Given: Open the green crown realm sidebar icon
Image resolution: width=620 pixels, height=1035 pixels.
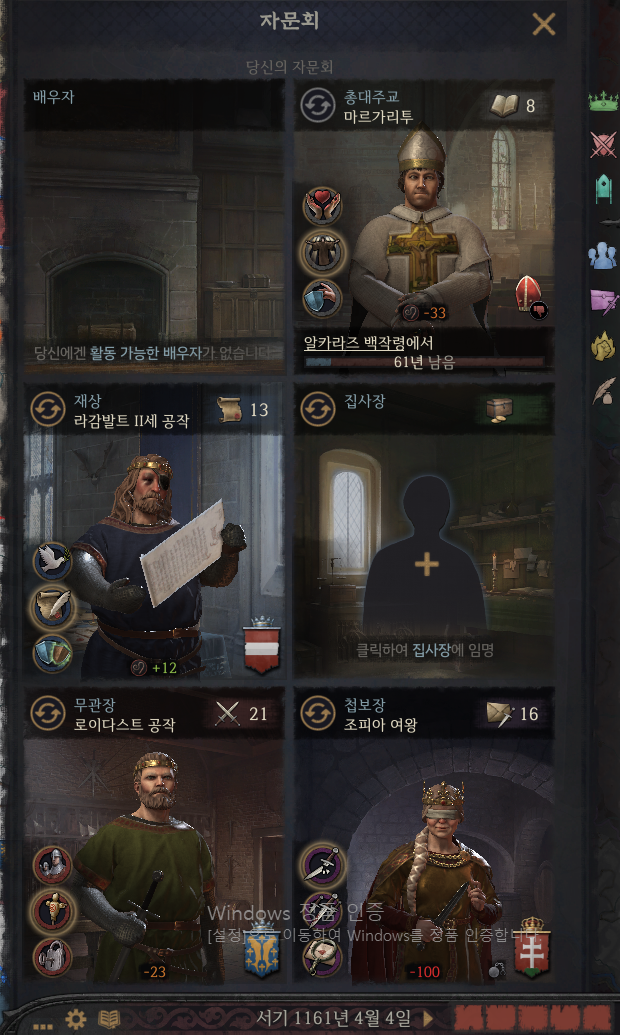Looking at the screenshot, I should (x=603, y=102).
